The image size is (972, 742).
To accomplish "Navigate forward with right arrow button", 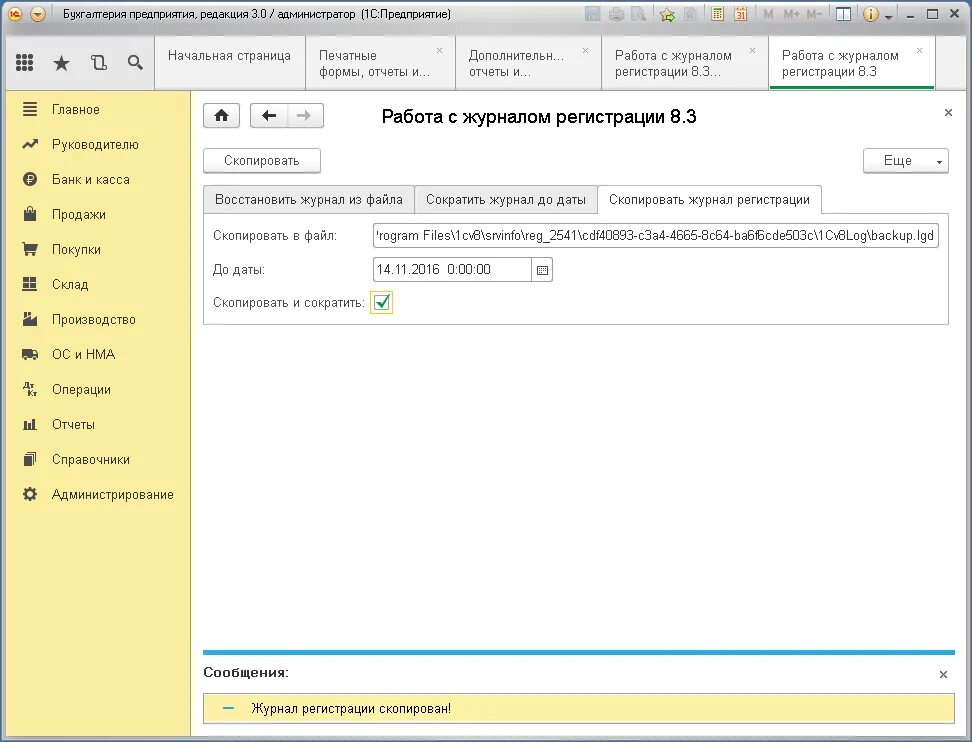I will pyautogui.click(x=304, y=115).
